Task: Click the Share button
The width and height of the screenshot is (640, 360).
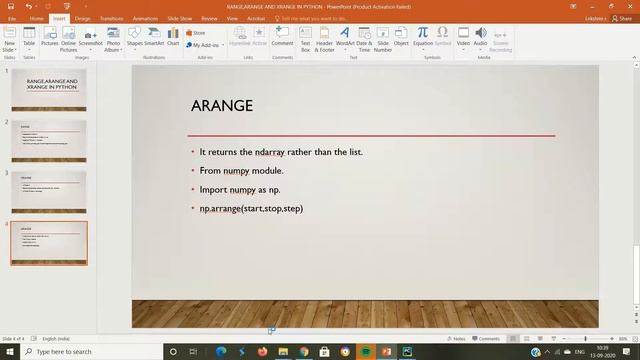Action: click(622, 18)
